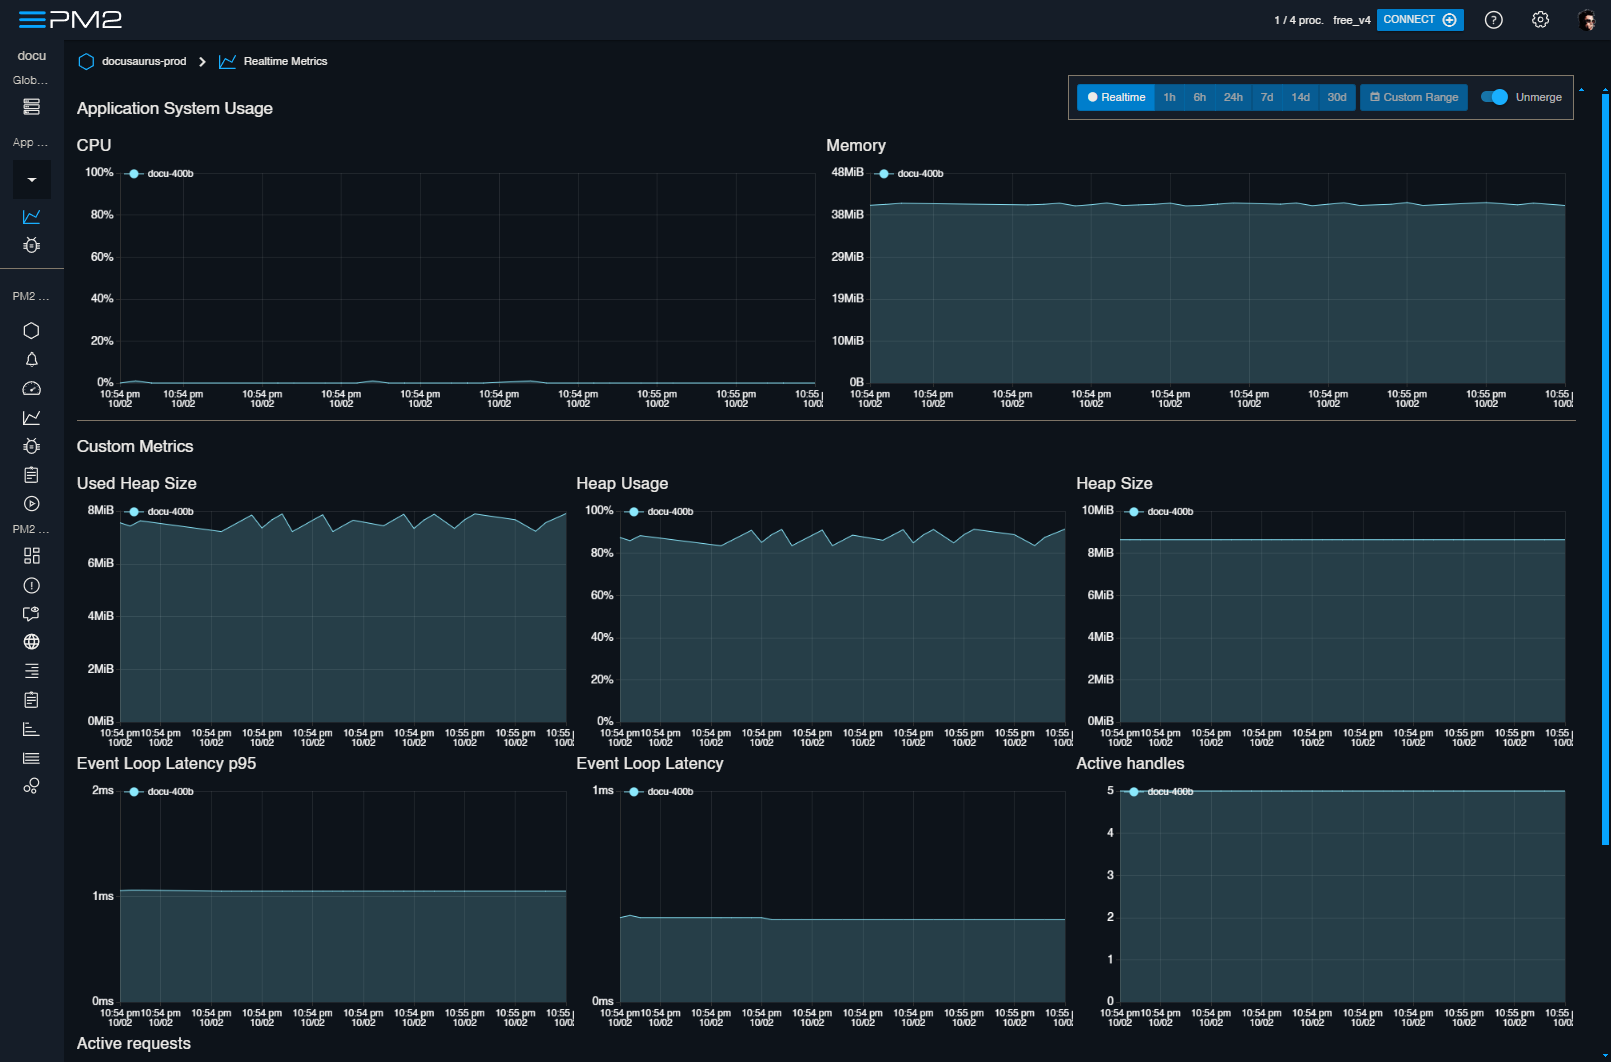The image size is (1611, 1062).
Task: Open the globe icon in sidebar
Action: pyautogui.click(x=31, y=642)
